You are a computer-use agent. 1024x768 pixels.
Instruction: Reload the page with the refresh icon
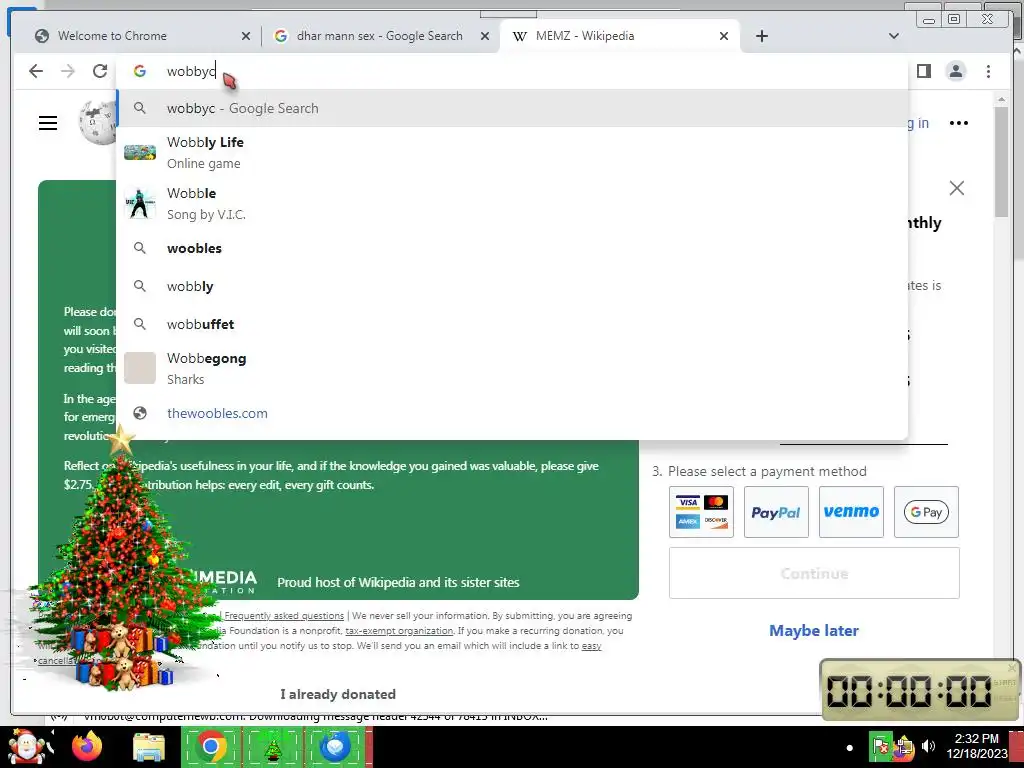click(100, 71)
